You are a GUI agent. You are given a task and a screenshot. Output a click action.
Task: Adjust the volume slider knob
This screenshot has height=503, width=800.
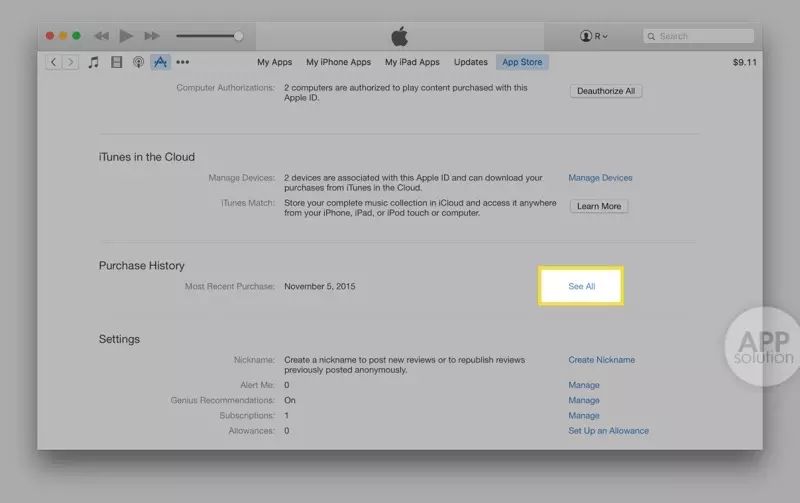click(238, 36)
